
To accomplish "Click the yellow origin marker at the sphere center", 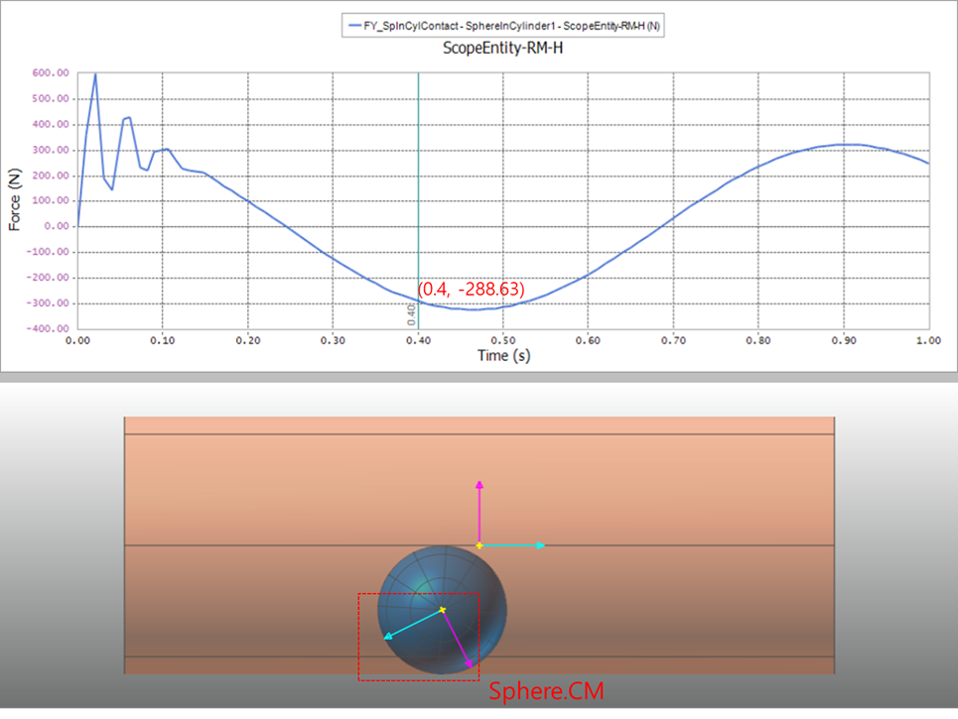I will [x=440, y=608].
